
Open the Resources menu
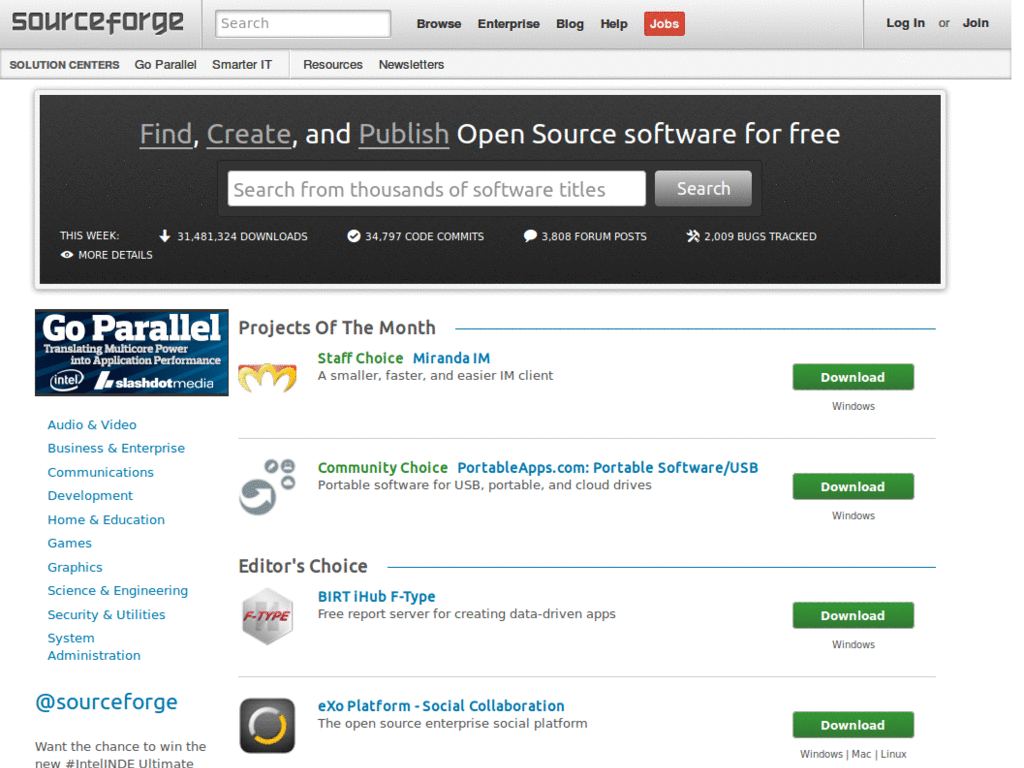click(332, 65)
